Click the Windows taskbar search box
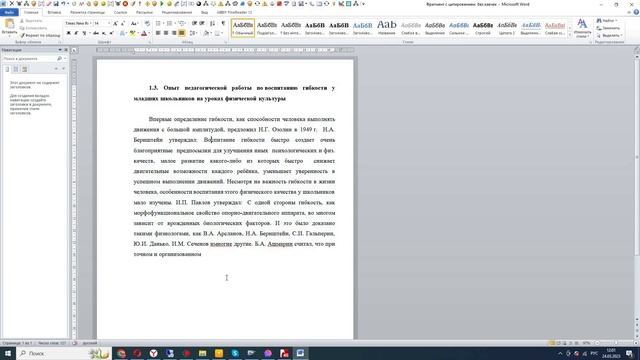The width and height of the screenshot is (640, 360). (64, 353)
